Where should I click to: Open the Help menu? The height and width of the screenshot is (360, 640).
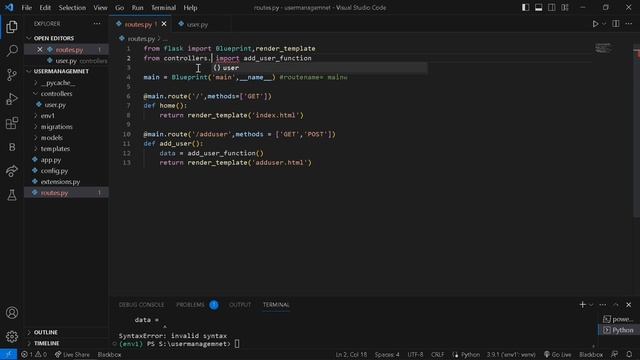coord(190,8)
